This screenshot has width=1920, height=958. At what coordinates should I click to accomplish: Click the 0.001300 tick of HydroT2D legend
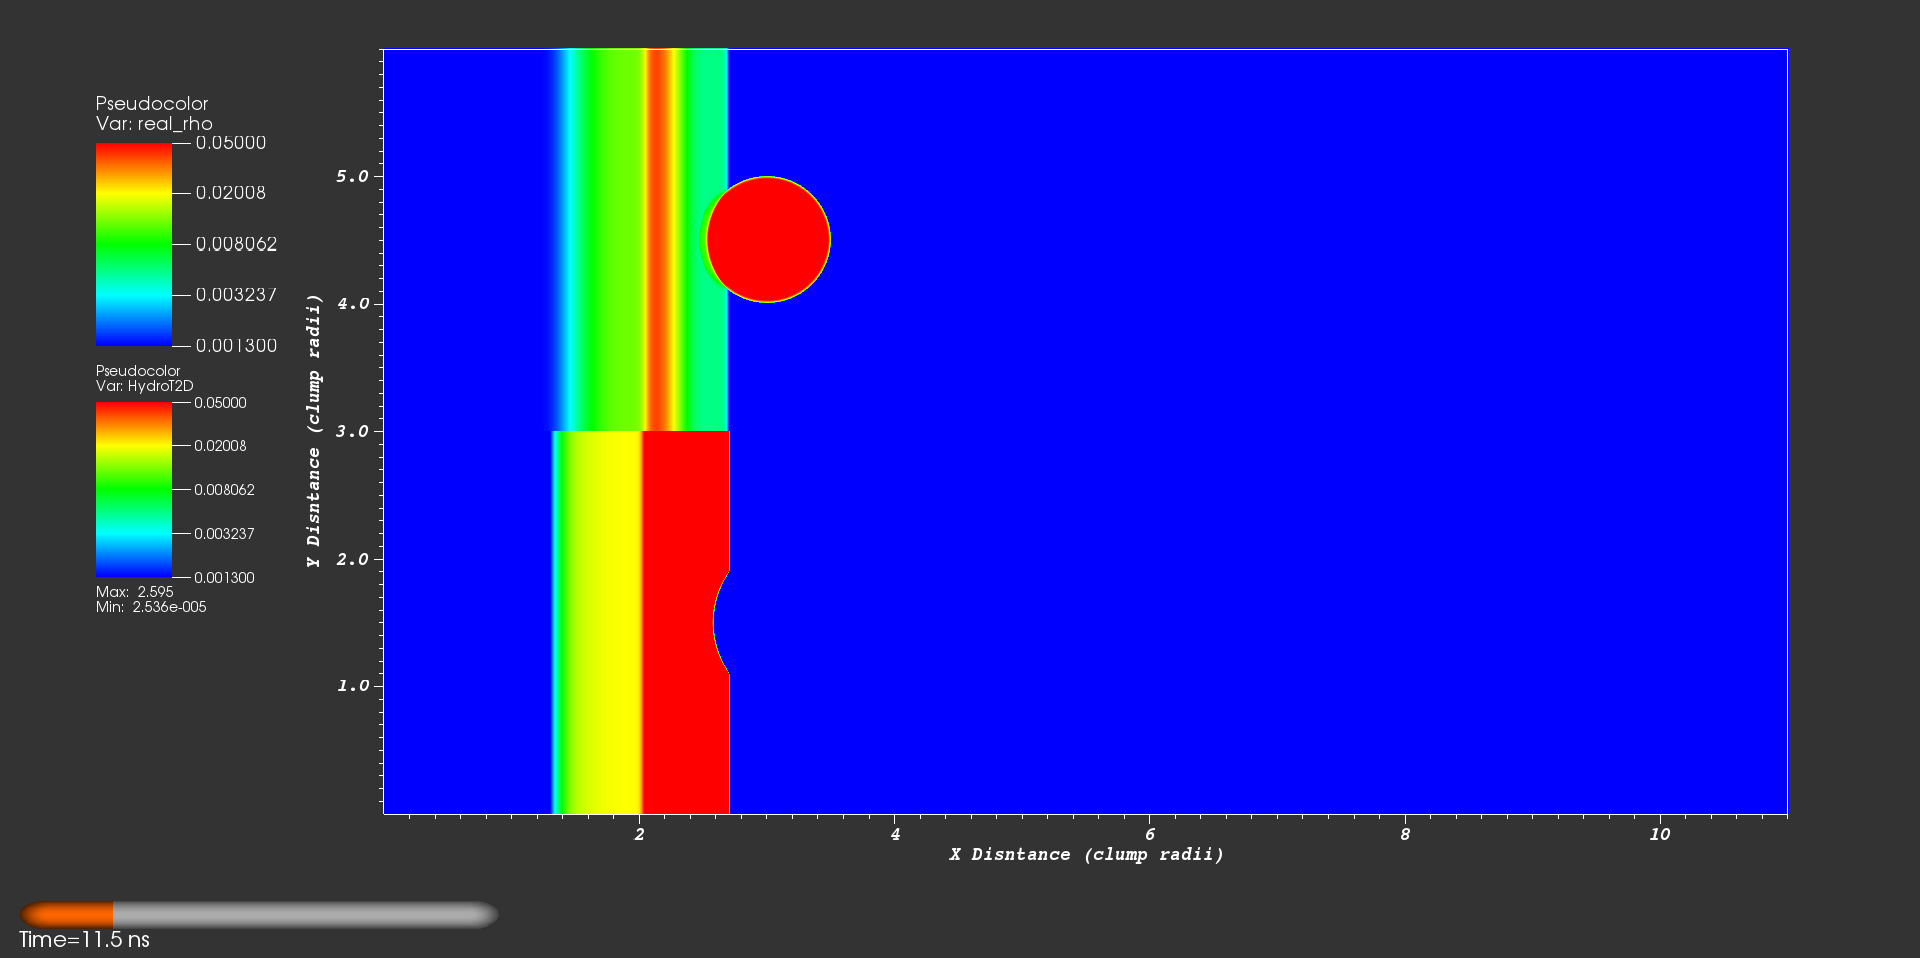224,578
